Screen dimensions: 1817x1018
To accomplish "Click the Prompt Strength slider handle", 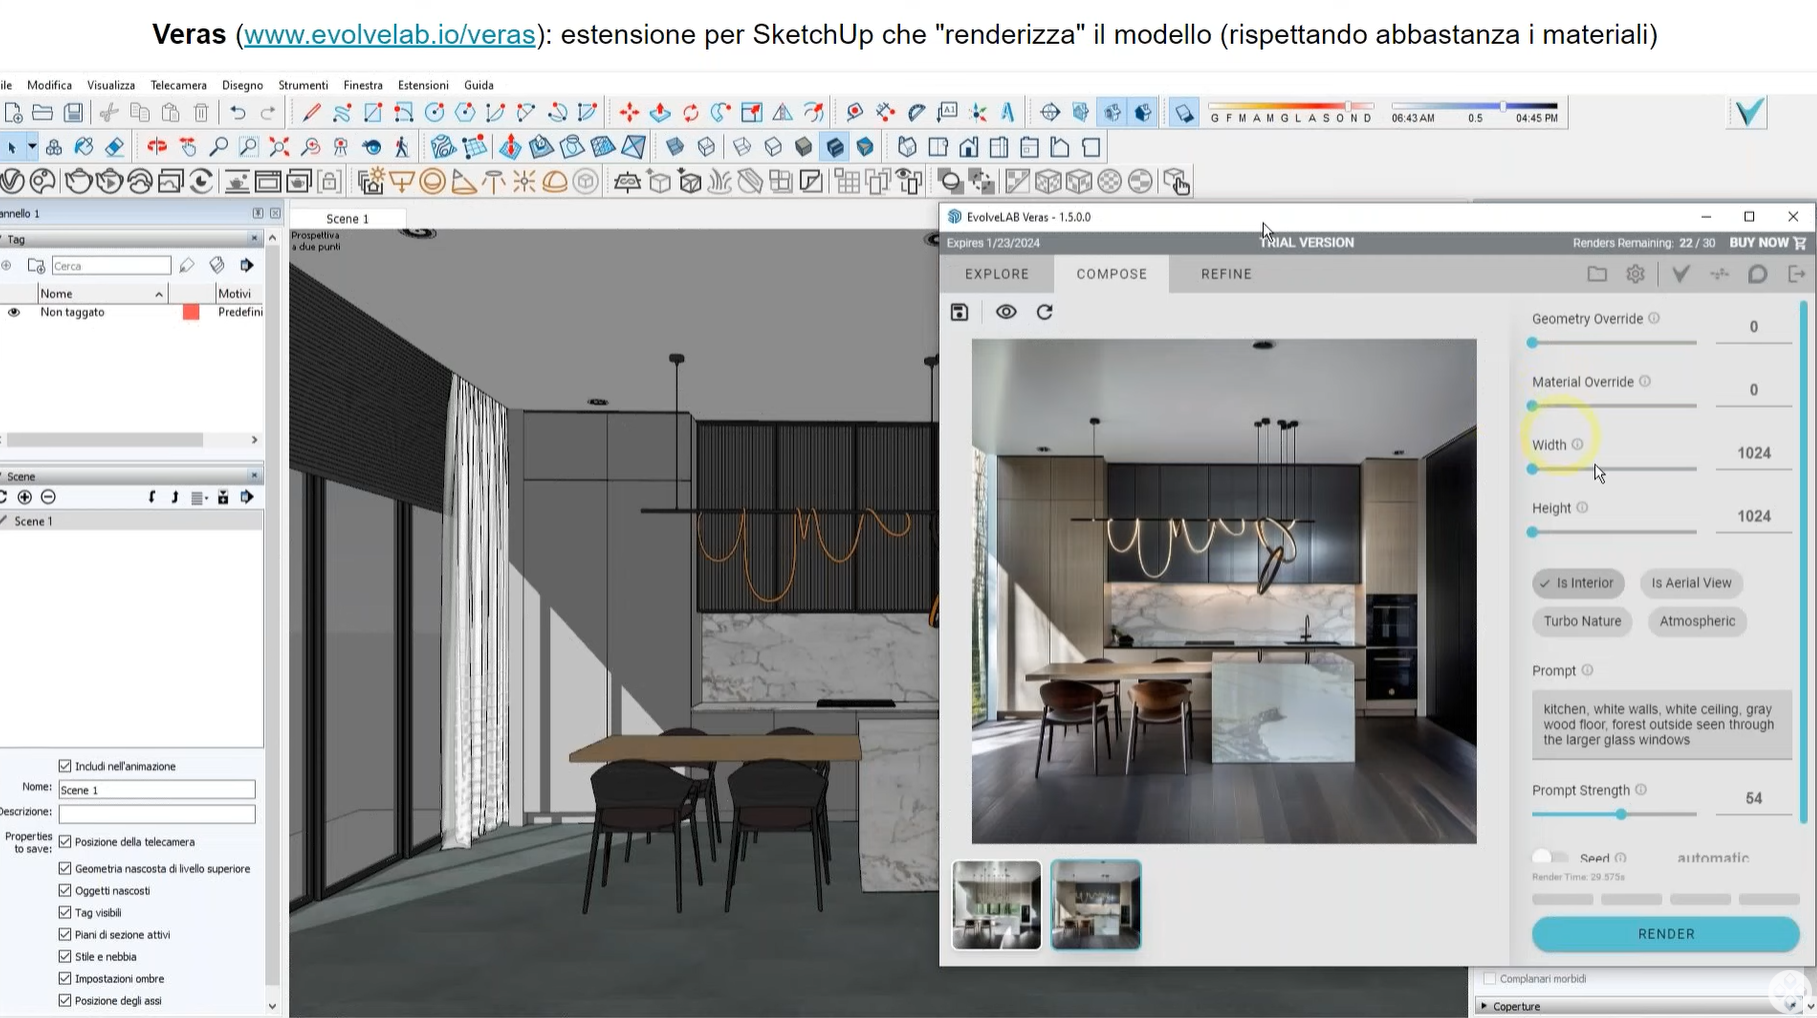I will point(1620,814).
